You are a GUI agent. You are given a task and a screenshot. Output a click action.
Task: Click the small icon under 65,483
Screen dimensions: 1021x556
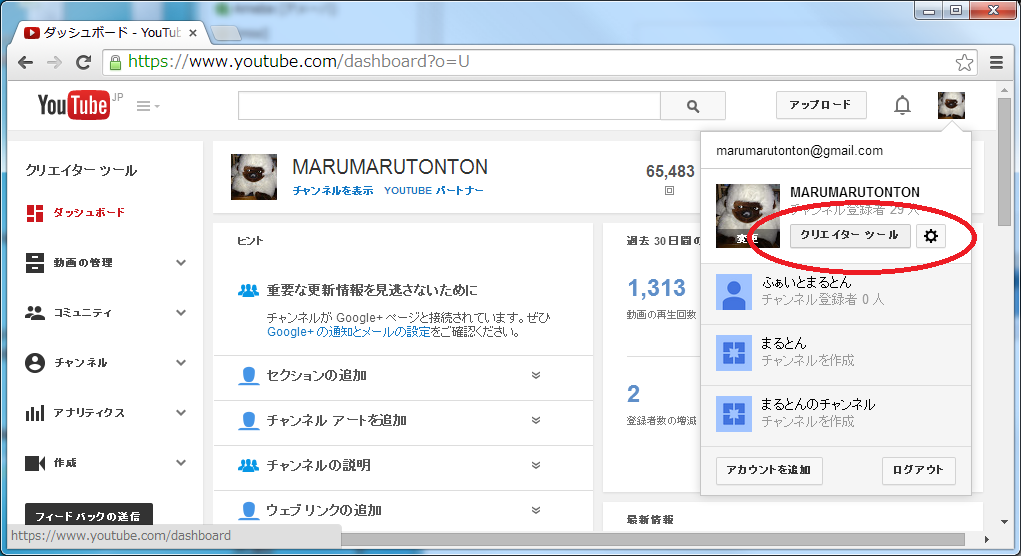tap(669, 191)
